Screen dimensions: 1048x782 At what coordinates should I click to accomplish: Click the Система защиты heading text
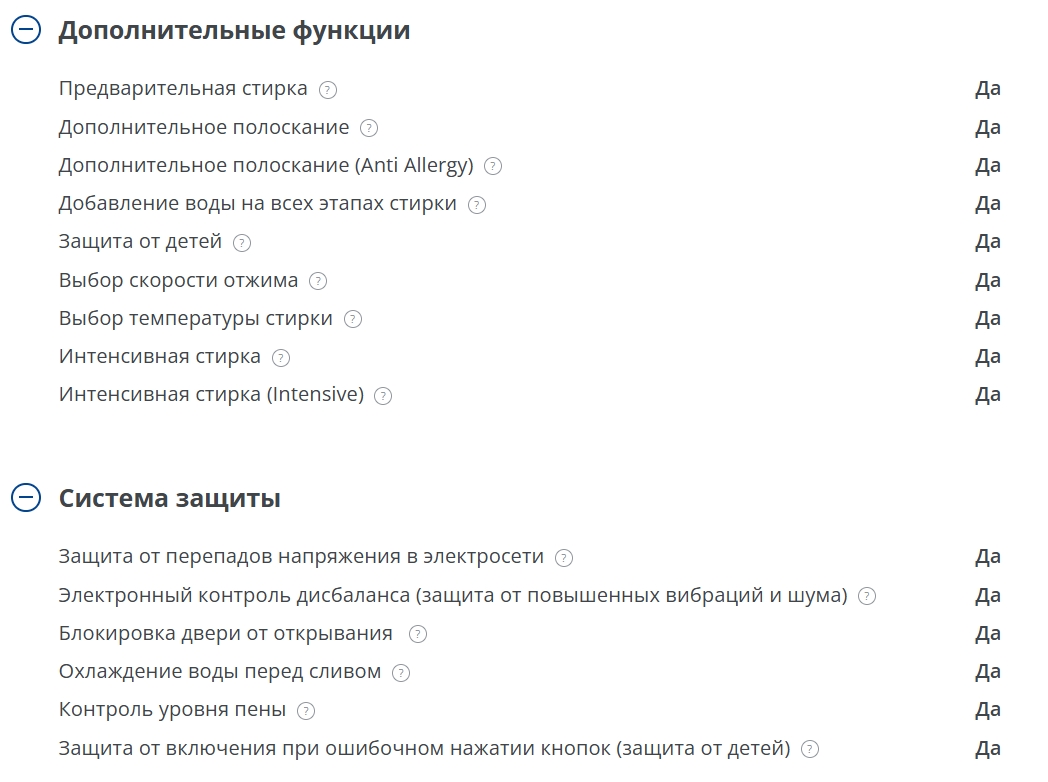click(169, 498)
